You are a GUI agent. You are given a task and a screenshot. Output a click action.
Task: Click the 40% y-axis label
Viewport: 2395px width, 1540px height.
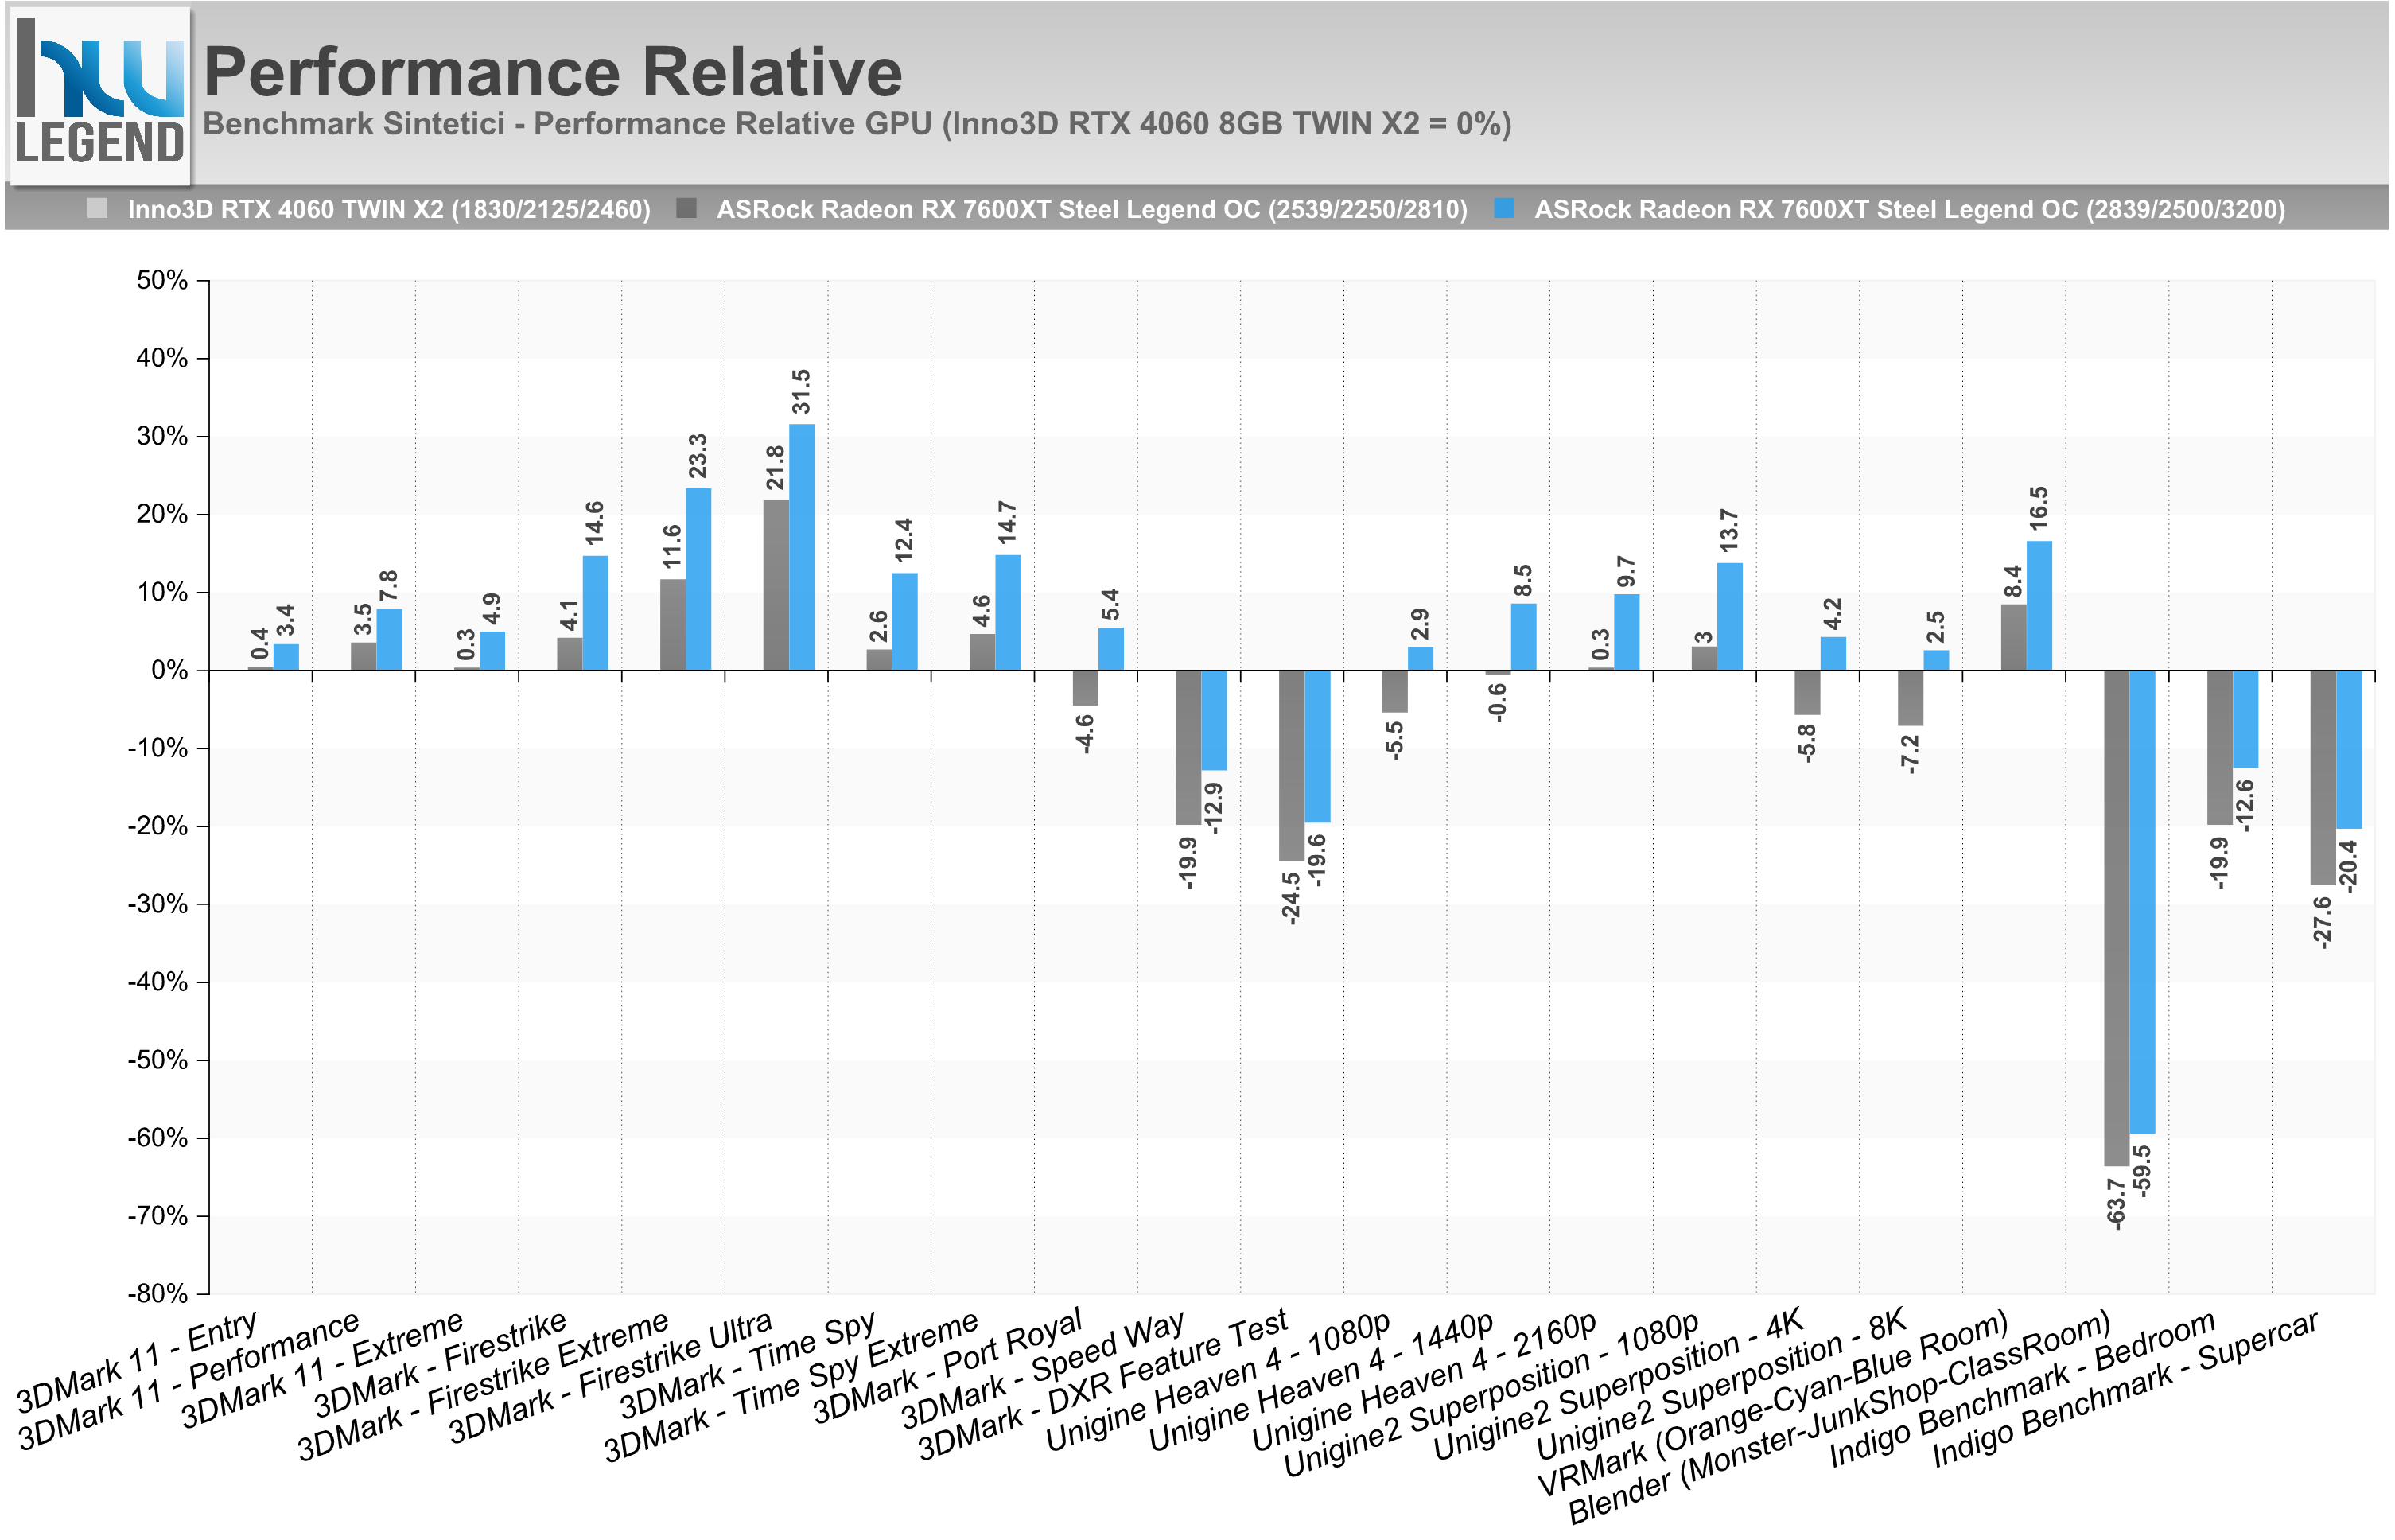[x=162, y=358]
